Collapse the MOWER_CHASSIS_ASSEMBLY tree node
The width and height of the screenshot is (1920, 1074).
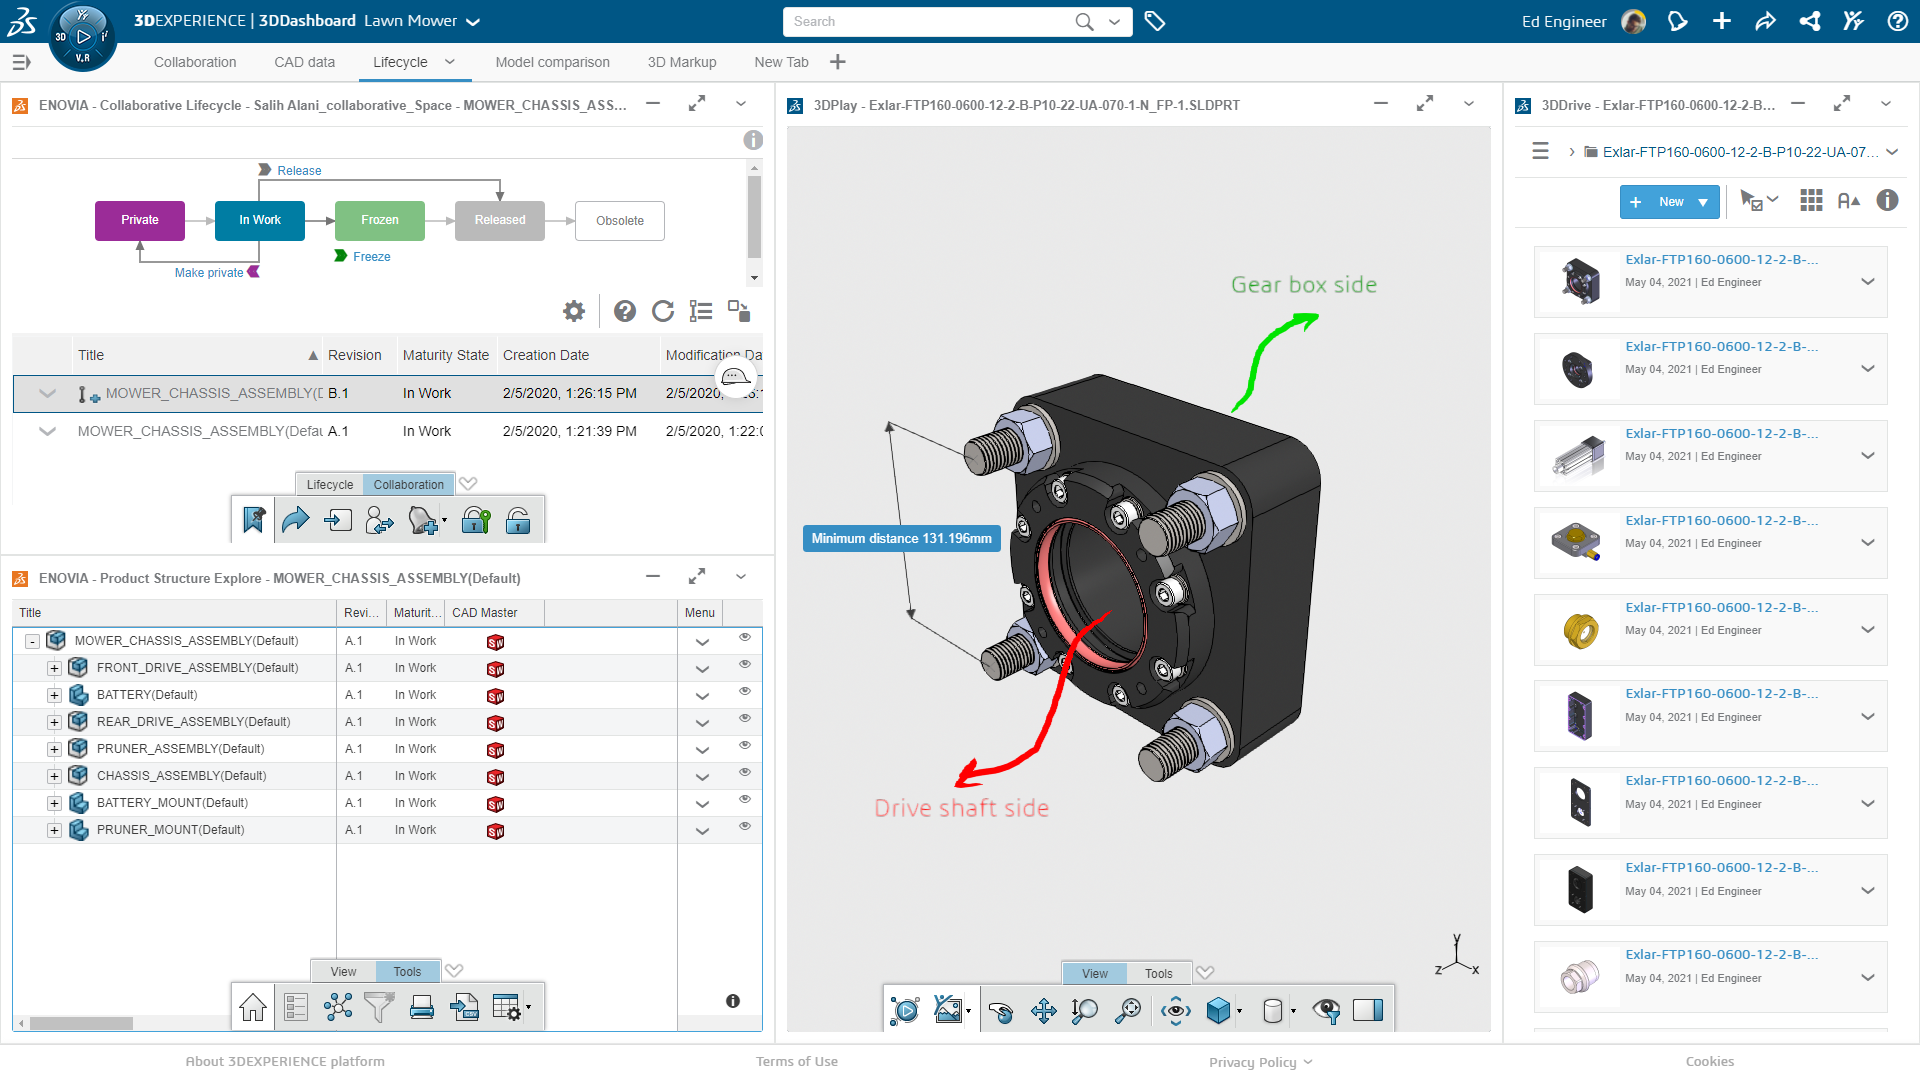pos(32,640)
